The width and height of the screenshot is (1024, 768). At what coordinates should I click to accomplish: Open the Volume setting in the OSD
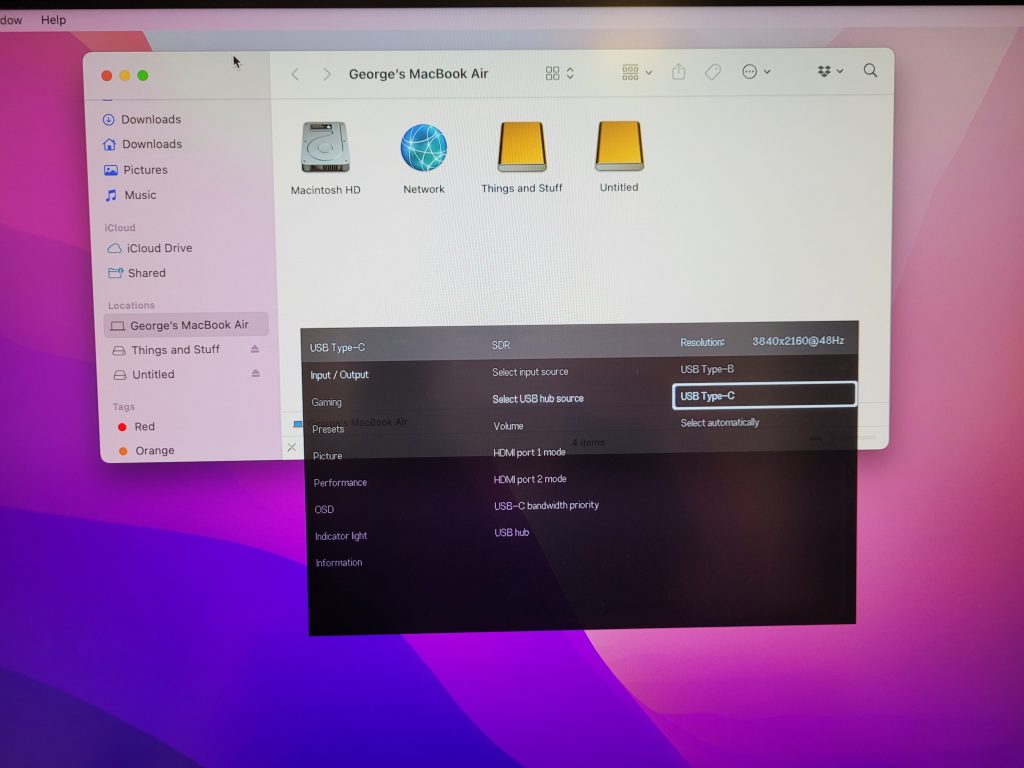(x=508, y=426)
